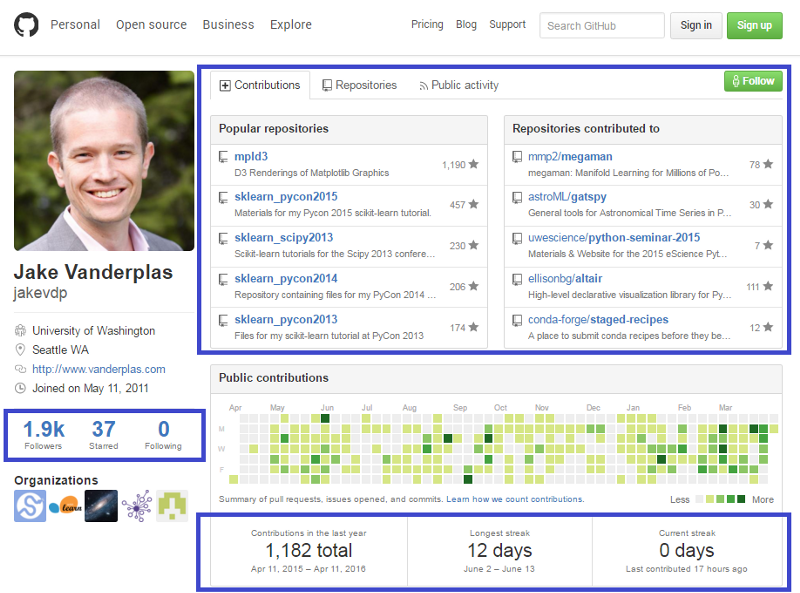The height and width of the screenshot is (593, 800).
Task: Click the Longest streak 12 days stat
Action: (x=499, y=551)
